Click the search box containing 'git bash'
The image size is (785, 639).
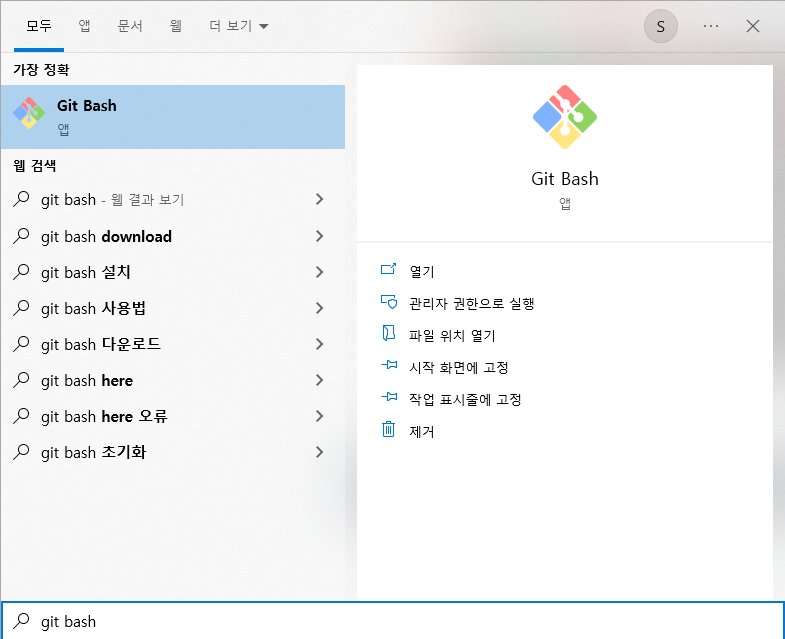(392, 621)
